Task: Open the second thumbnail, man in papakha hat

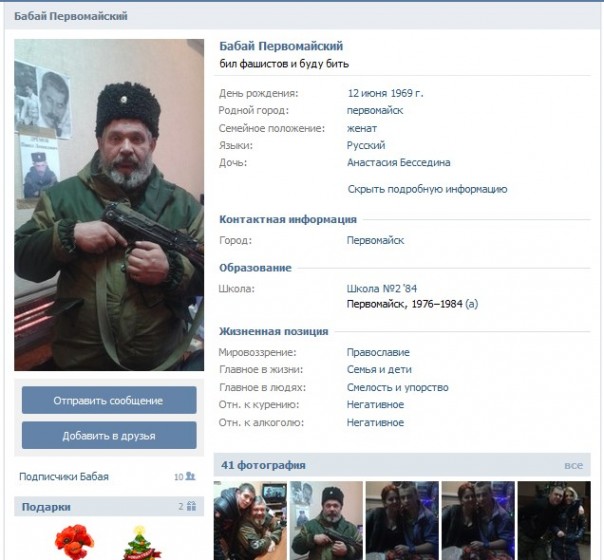Action: pyautogui.click(x=326, y=520)
